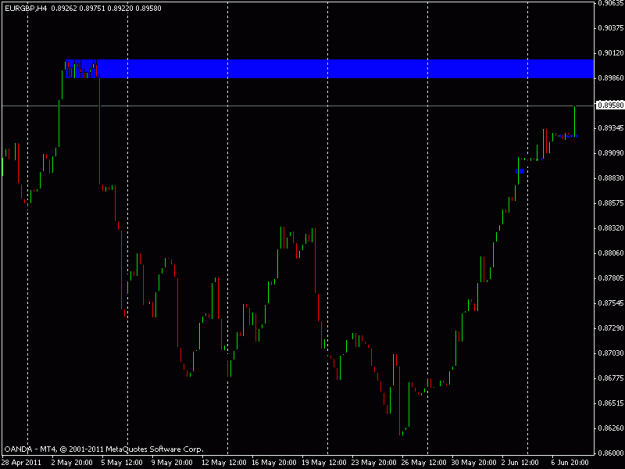The image size is (625, 469).
Task: Click the 0.89860 price scale label
Action: point(611,78)
